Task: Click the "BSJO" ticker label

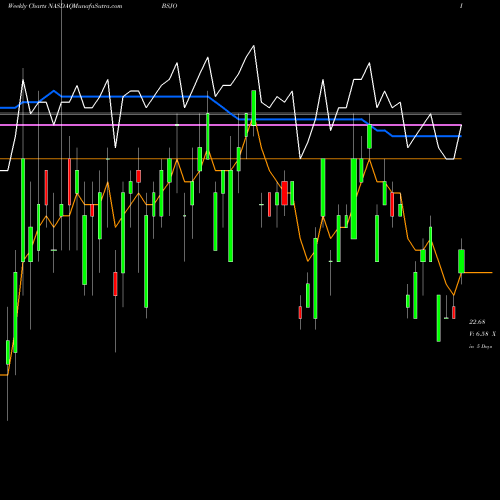Action: pos(169,6)
